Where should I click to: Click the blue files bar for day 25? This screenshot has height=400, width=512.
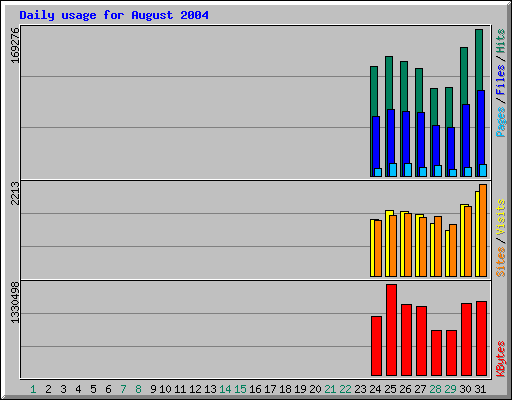tap(391, 136)
